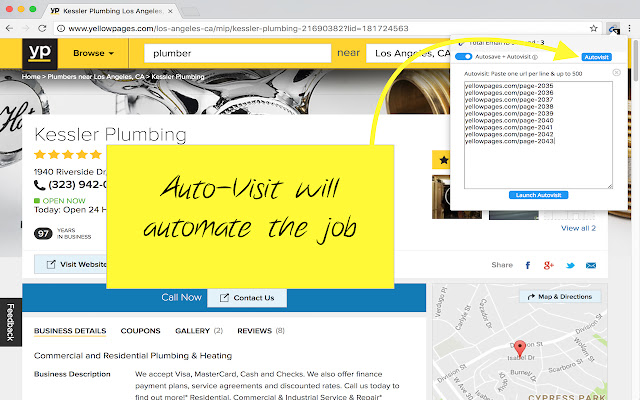Open the Browse dropdown menu
Image resolution: width=640 pixels, height=400 pixels.
point(92,53)
